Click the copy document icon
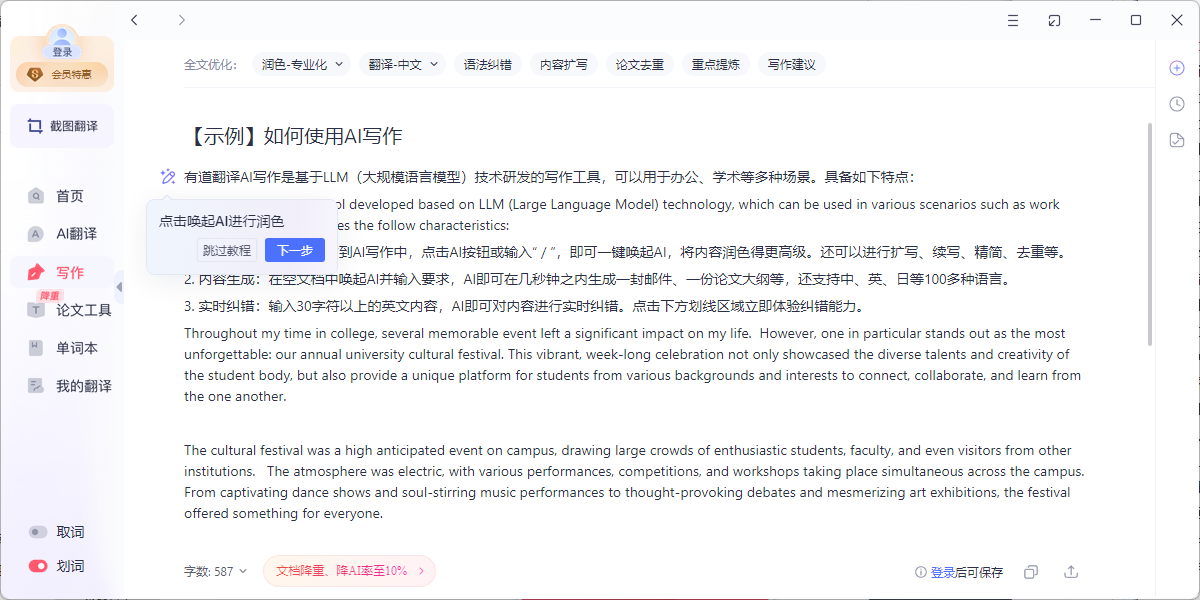 pyautogui.click(x=1031, y=572)
